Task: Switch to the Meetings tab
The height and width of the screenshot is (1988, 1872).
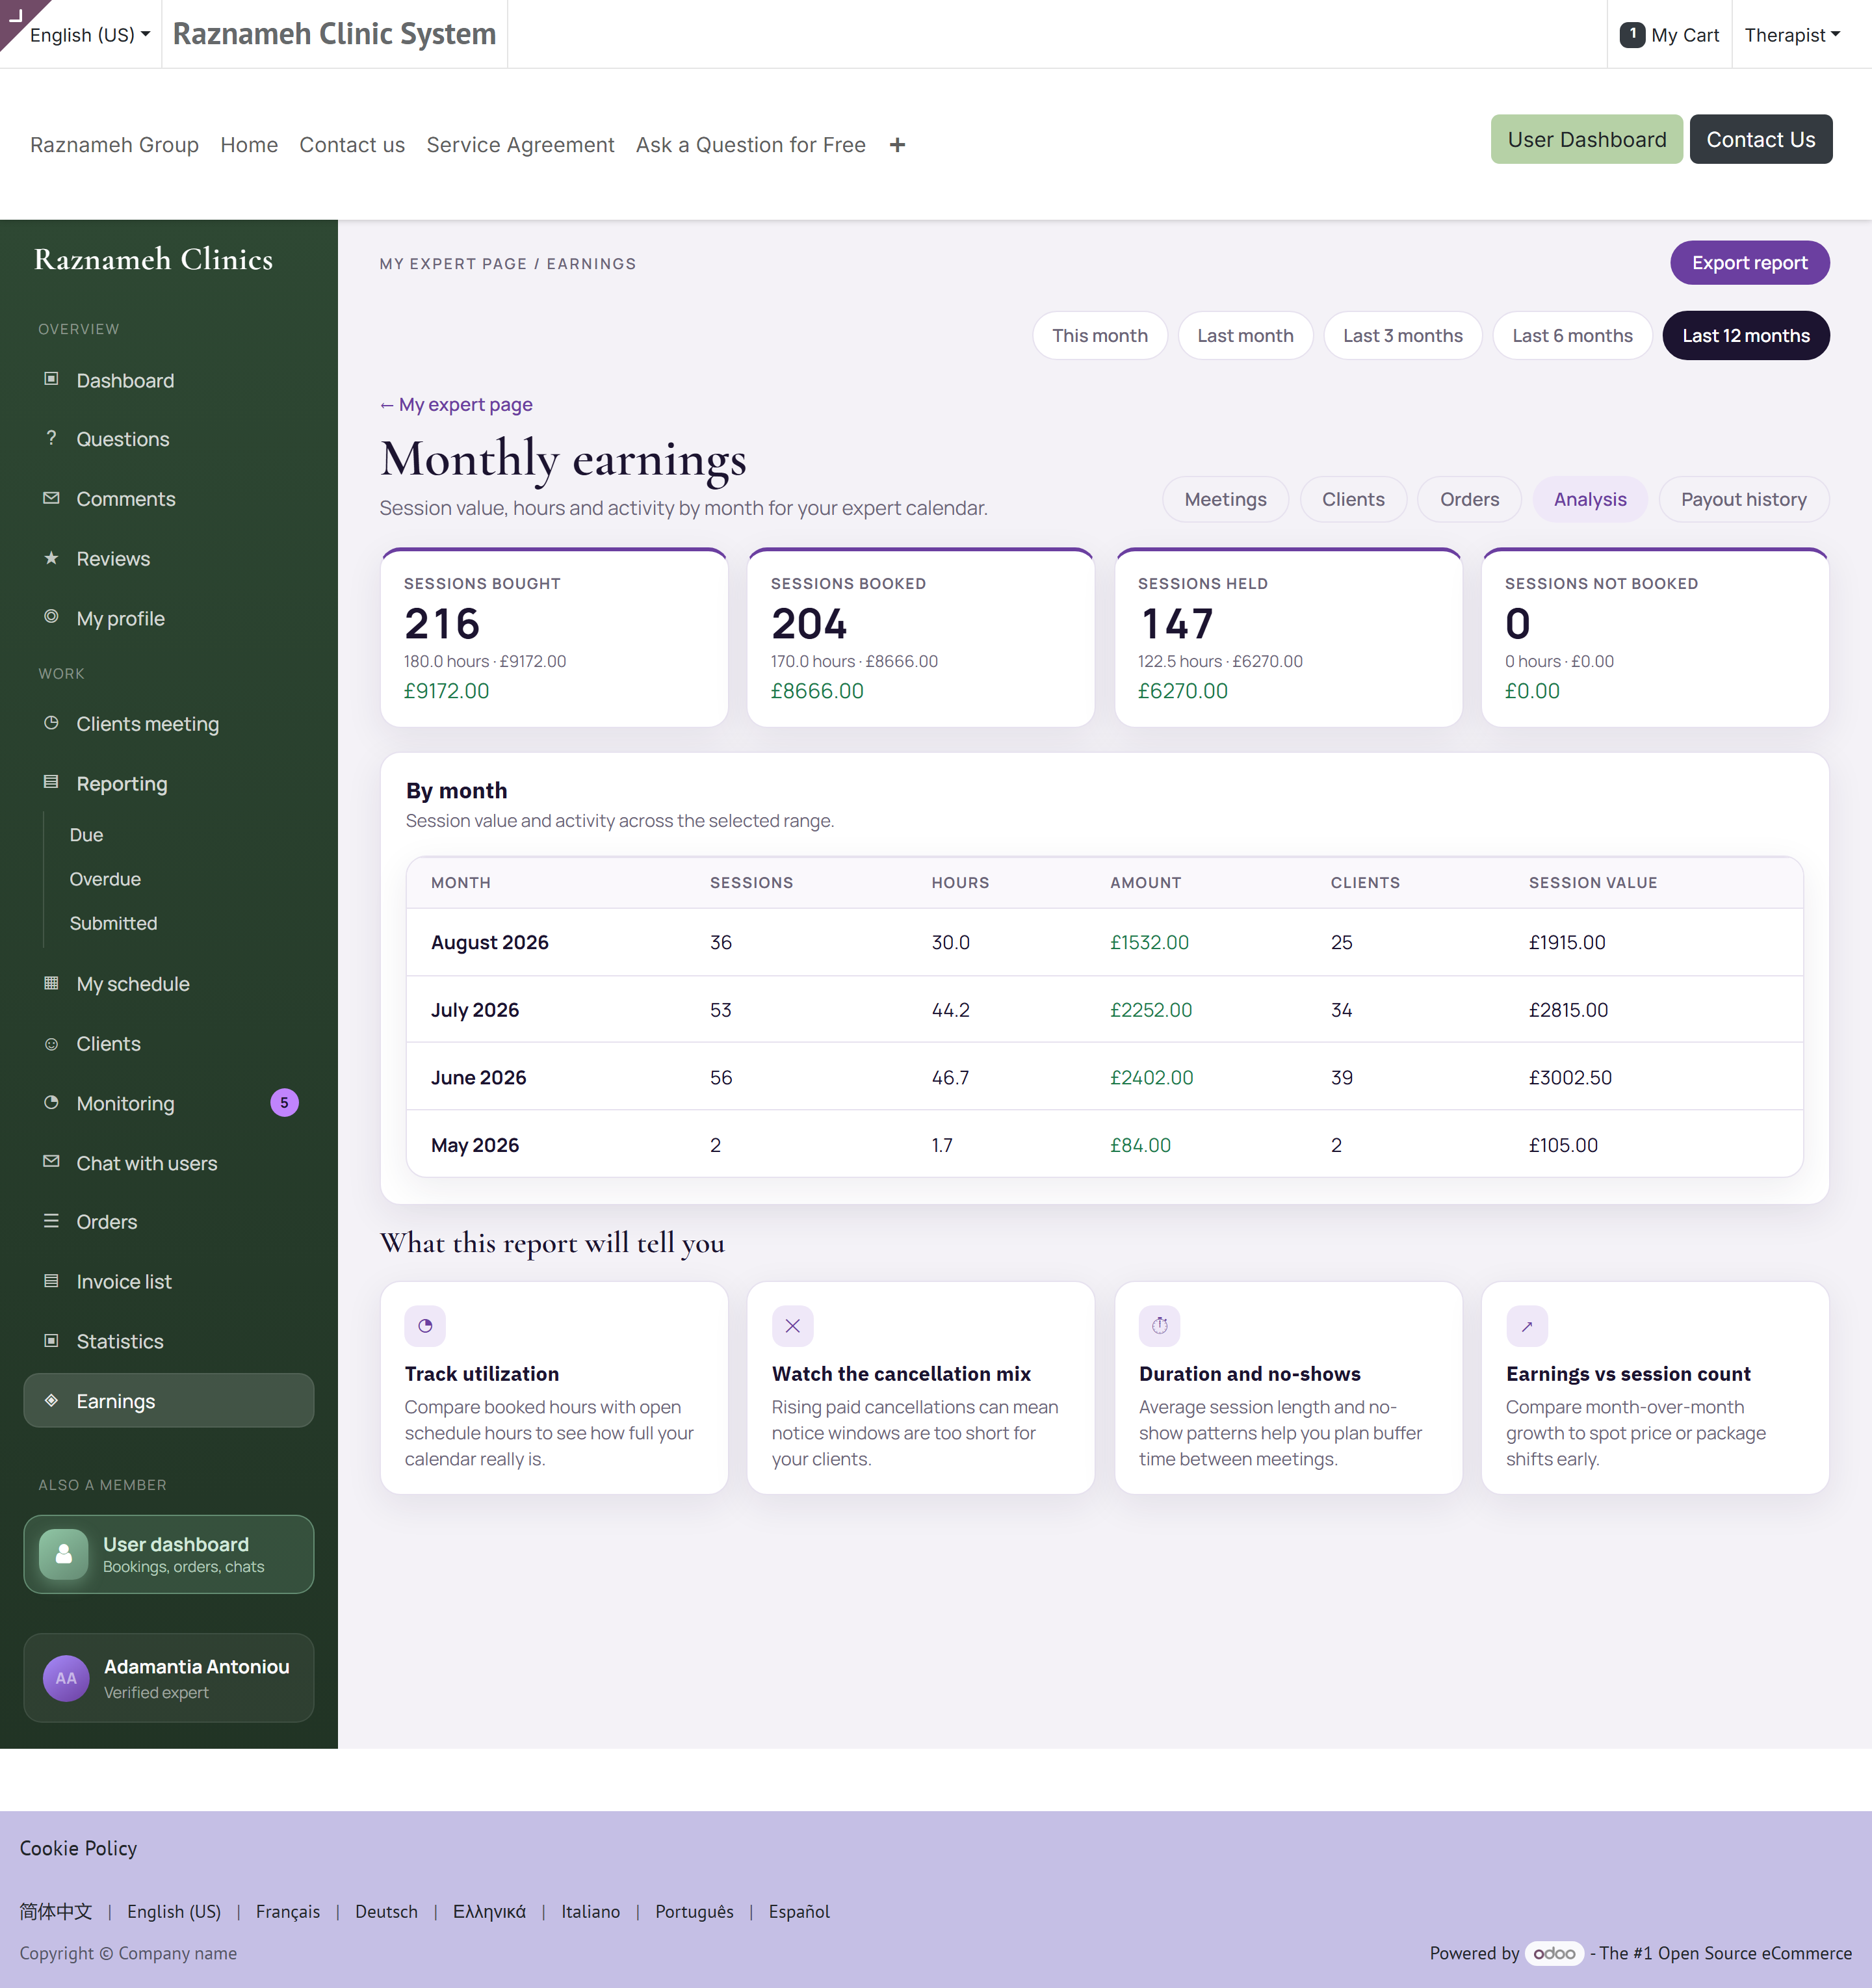Action: pos(1225,499)
